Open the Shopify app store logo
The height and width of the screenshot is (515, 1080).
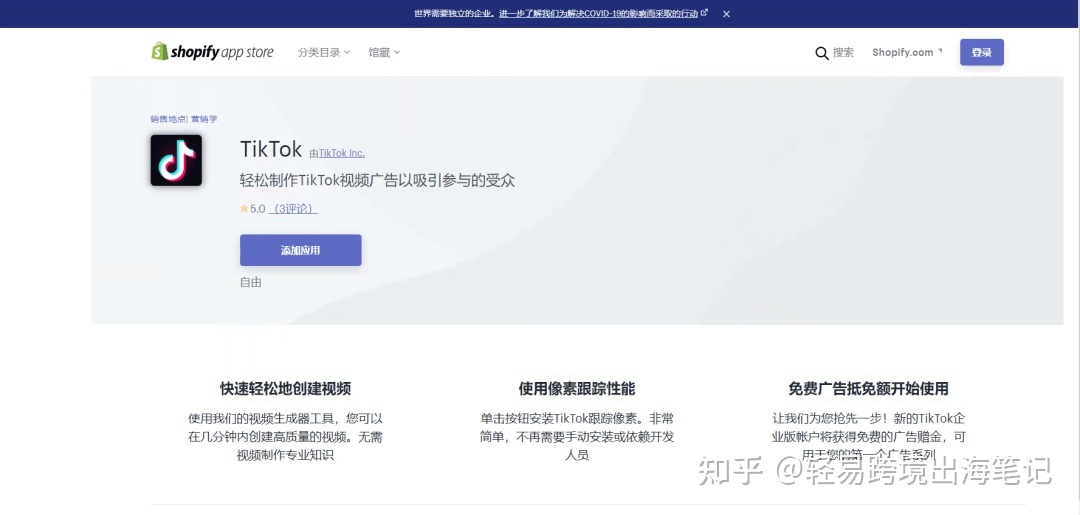[212, 52]
